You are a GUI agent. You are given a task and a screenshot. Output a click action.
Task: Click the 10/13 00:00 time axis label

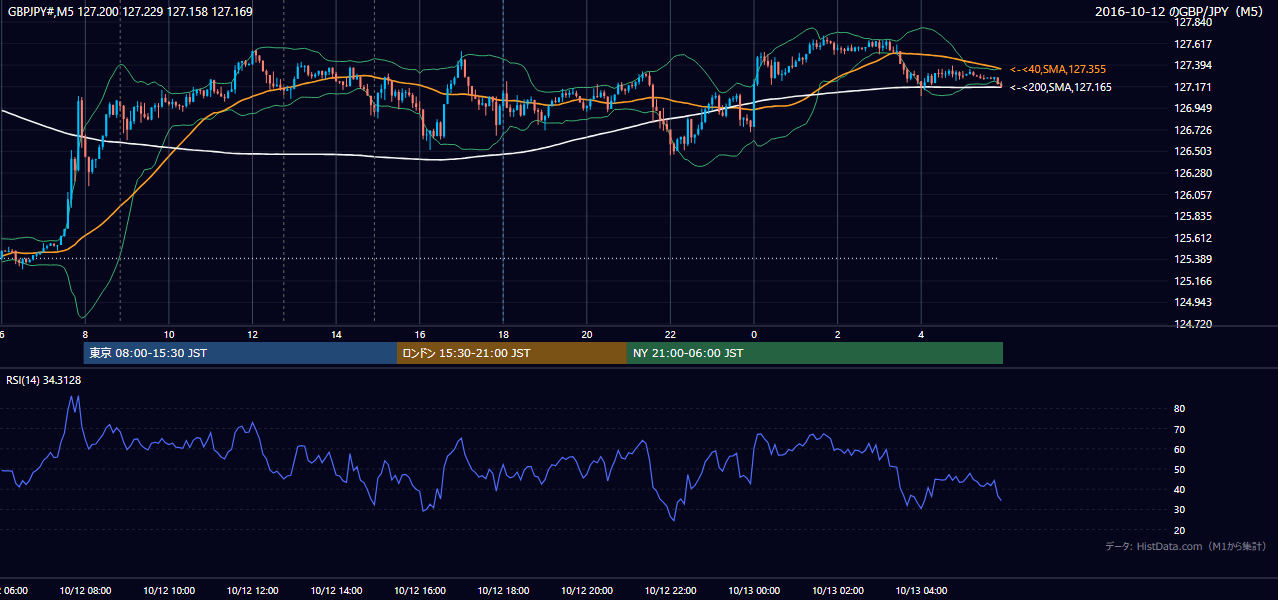[753, 590]
